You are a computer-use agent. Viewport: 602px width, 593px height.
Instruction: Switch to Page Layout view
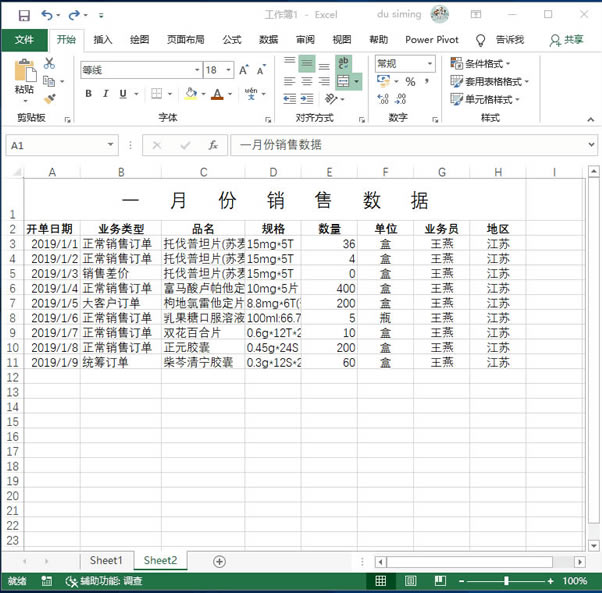(410, 581)
